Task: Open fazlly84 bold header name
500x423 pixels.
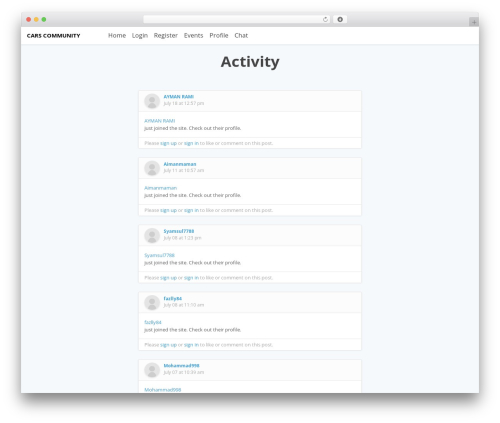Action: 173,298
